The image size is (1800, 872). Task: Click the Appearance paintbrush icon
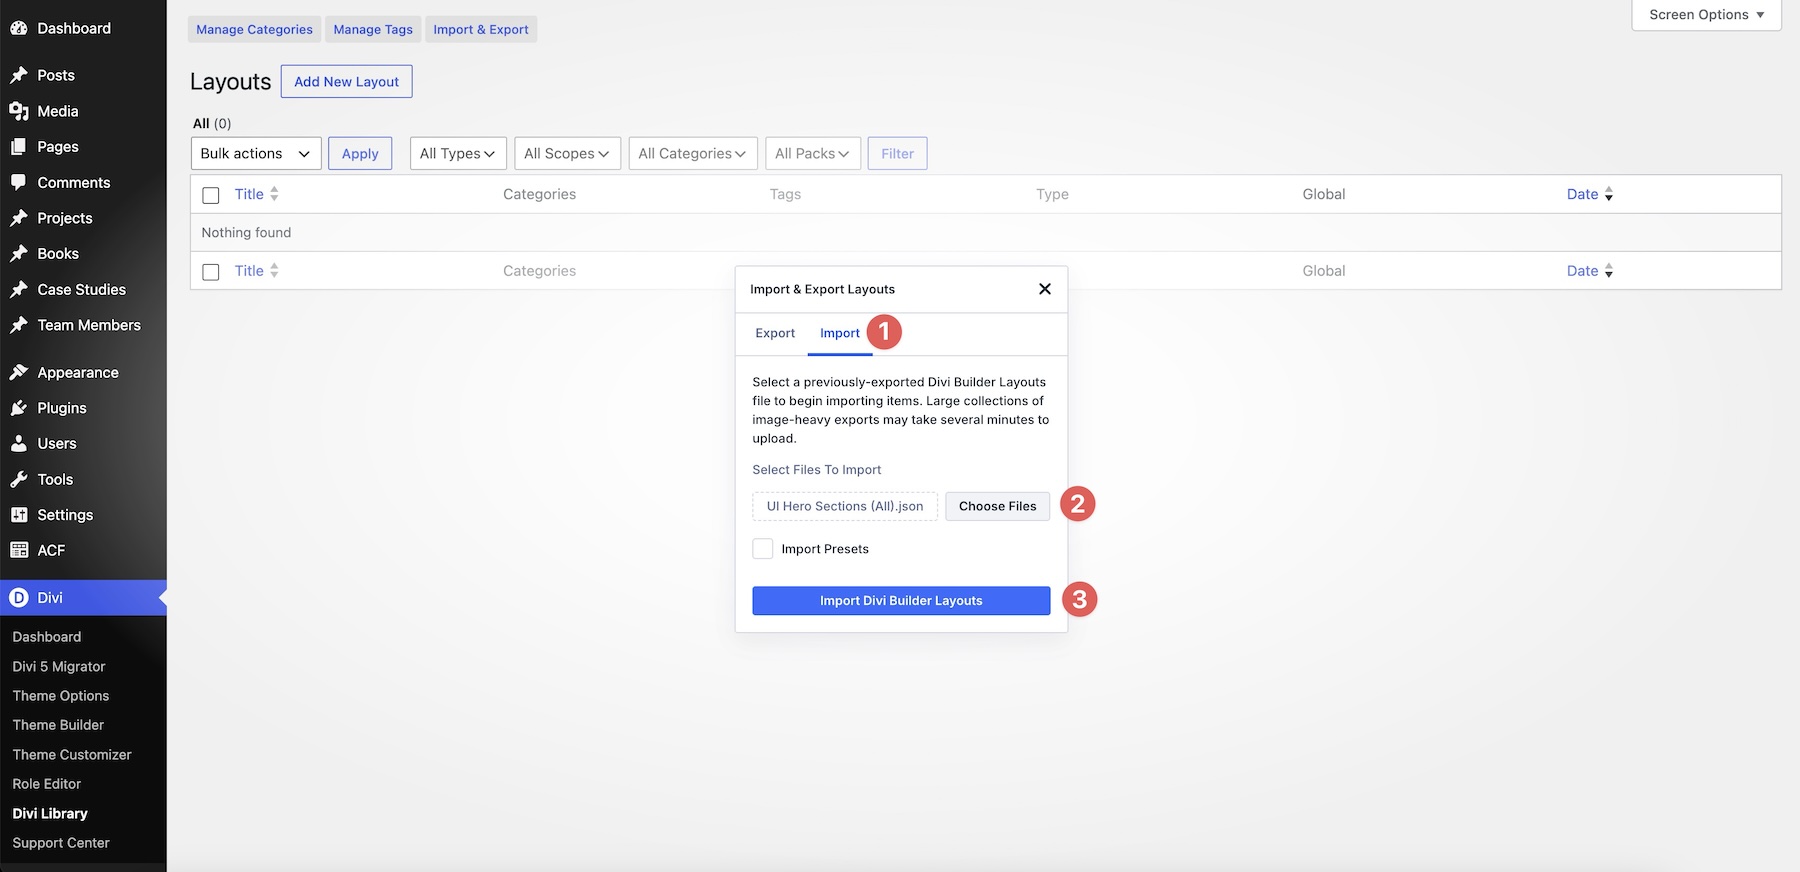click(19, 372)
